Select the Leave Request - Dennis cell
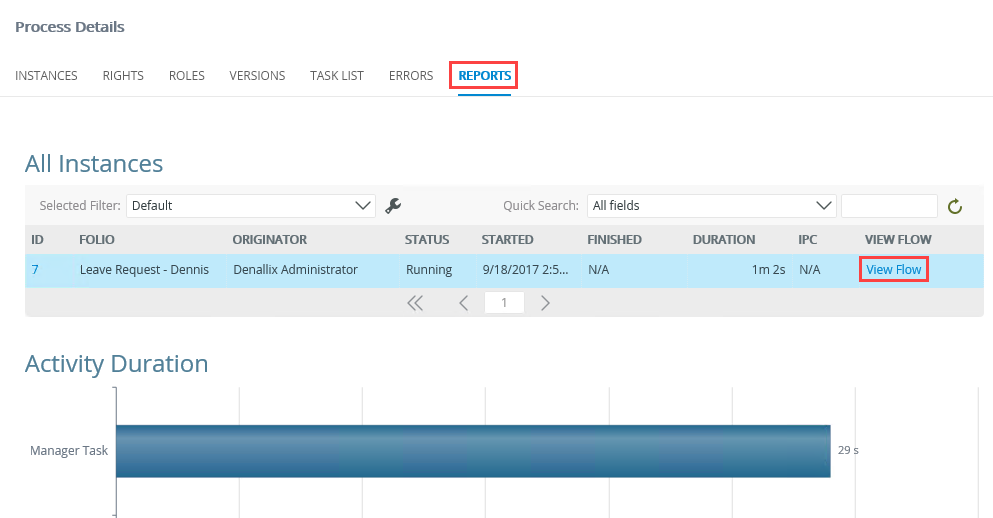Screen dimensions: 993x518 tap(144, 270)
